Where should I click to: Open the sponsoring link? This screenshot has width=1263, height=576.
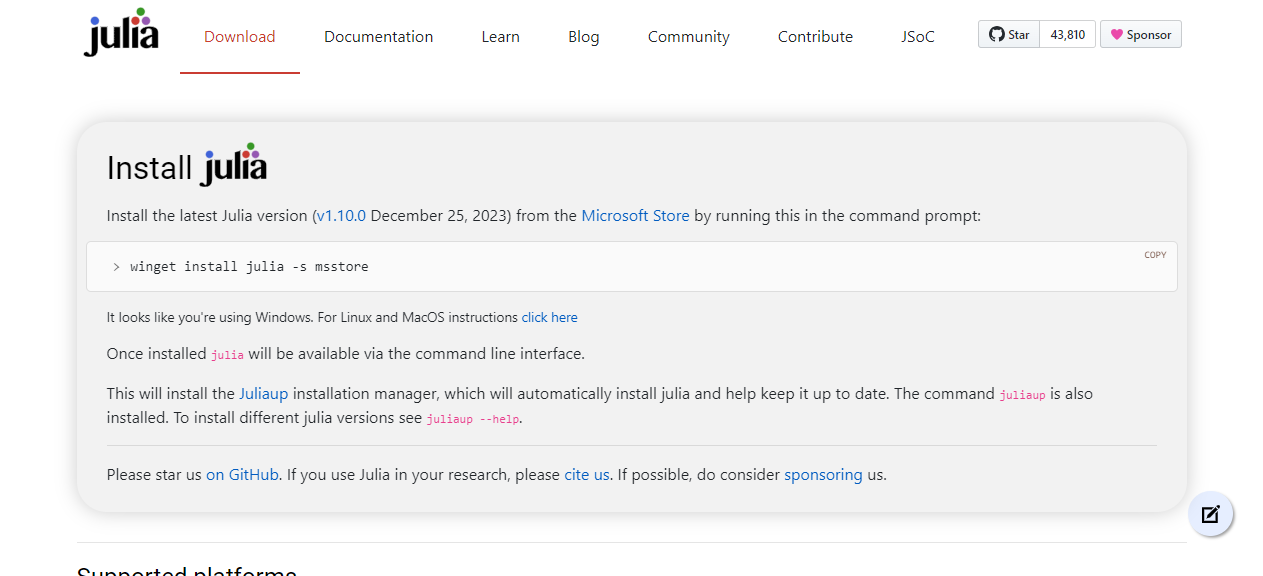click(x=822, y=475)
